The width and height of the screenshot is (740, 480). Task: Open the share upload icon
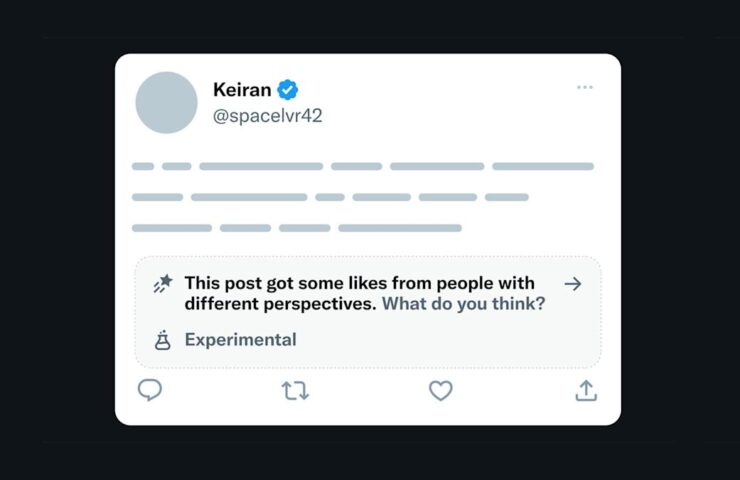(586, 391)
